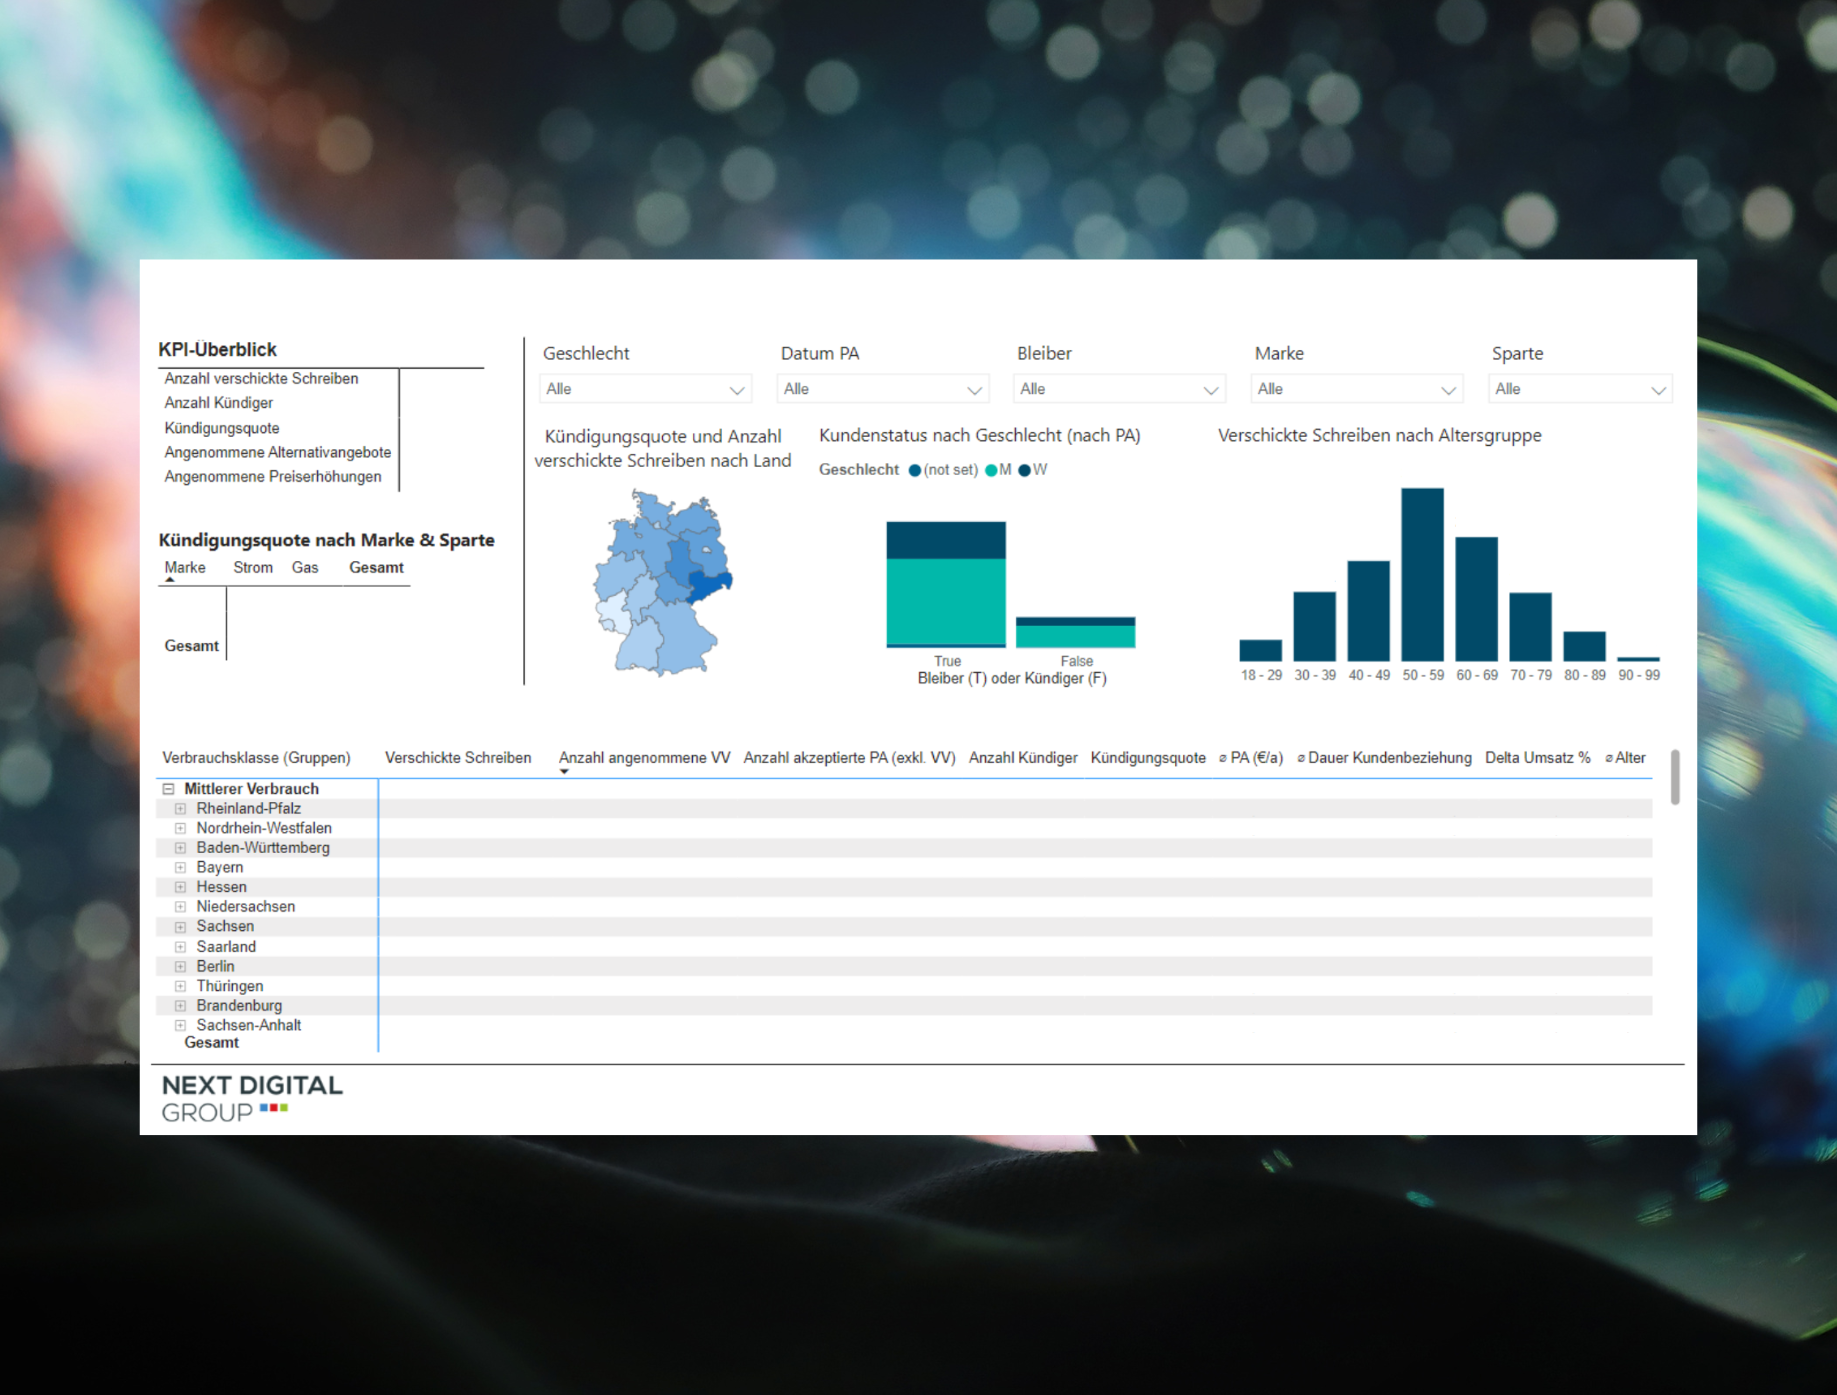Open the Geschlecht filter dropdown
Screen dimensions: 1837x1395
click(x=645, y=389)
